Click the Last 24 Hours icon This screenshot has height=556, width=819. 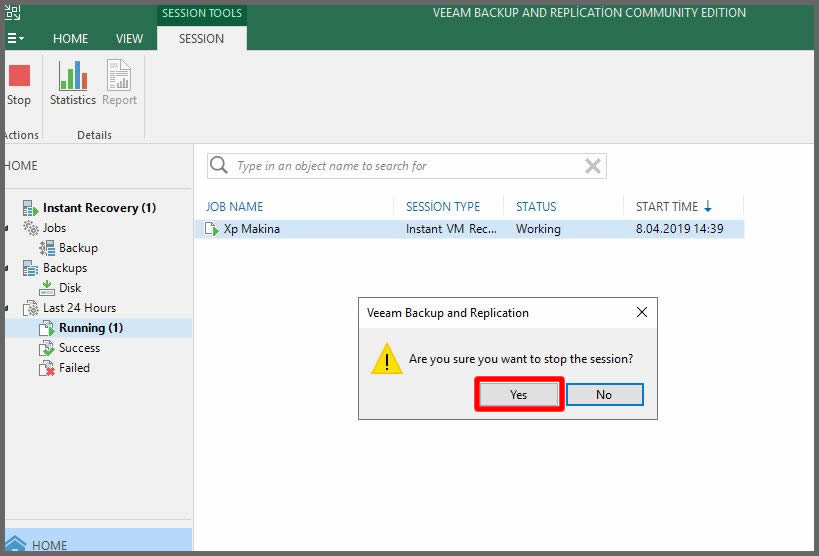tap(30, 308)
